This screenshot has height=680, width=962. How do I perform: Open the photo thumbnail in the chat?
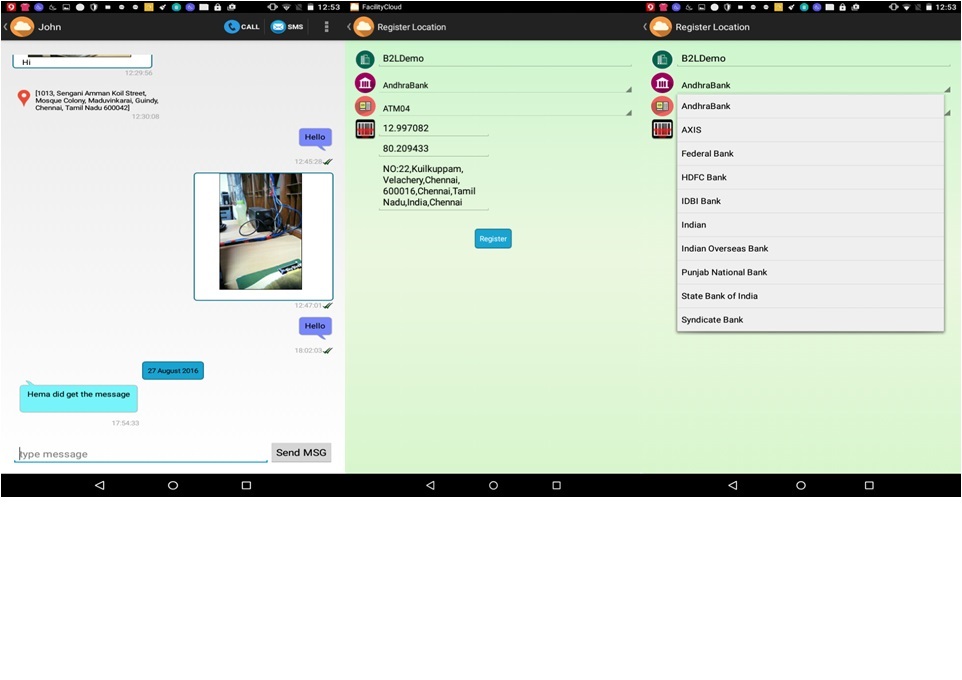(x=261, y=232)
